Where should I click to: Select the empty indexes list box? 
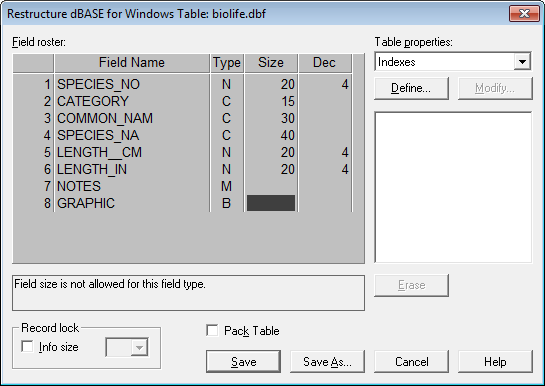pyautogui.click(x=453, y=187)
